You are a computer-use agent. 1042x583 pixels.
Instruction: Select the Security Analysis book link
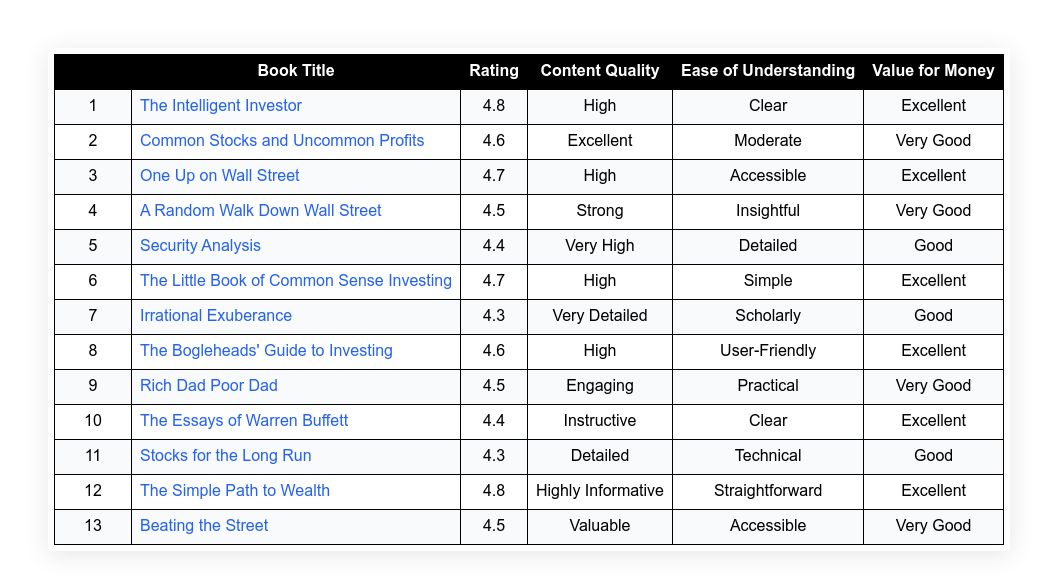point(200,246)
